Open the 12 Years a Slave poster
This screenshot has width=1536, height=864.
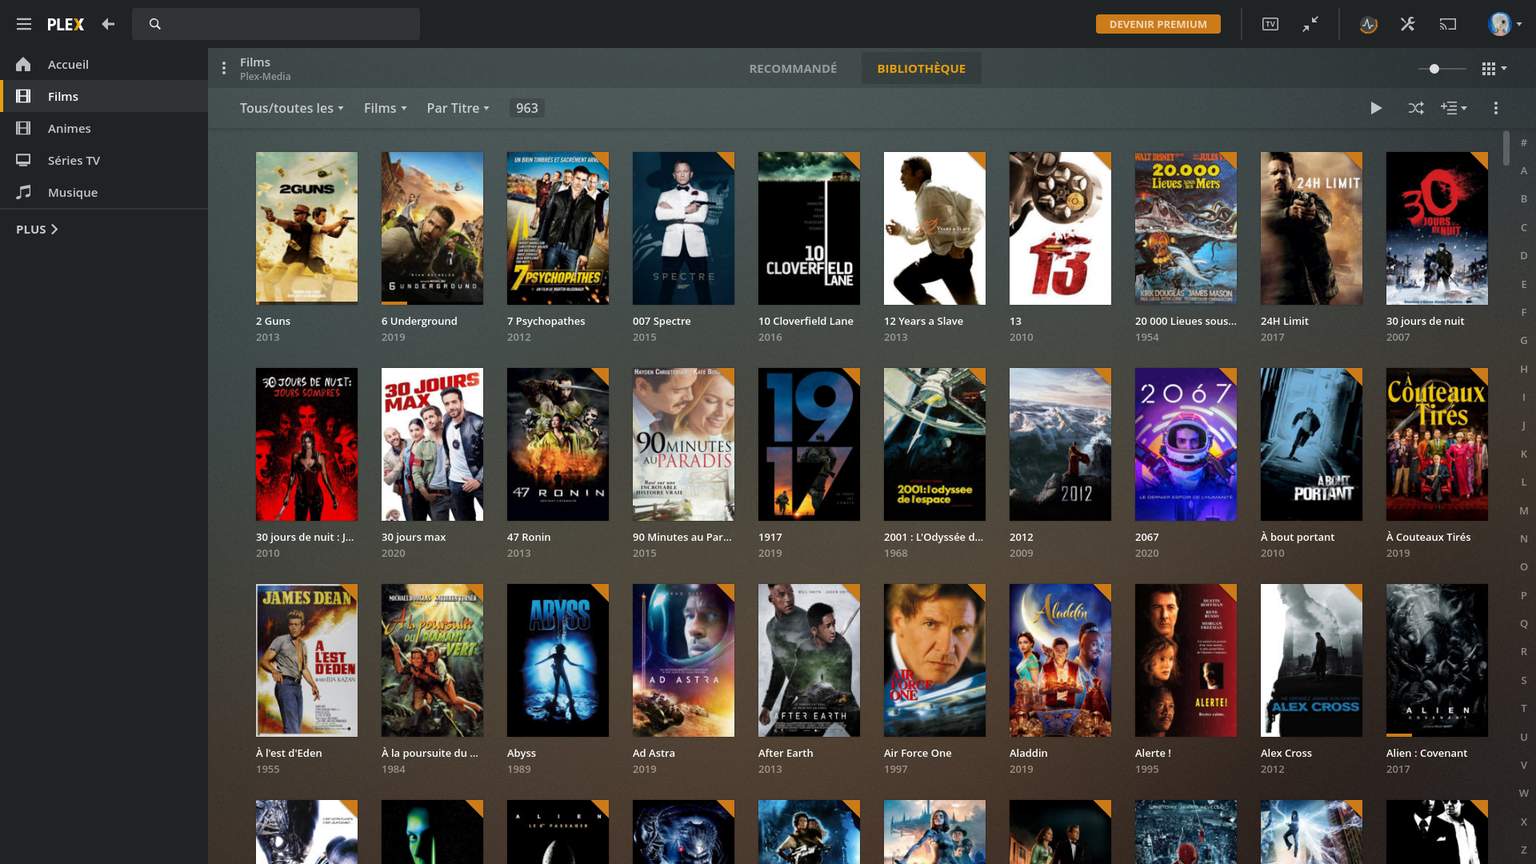935,228
